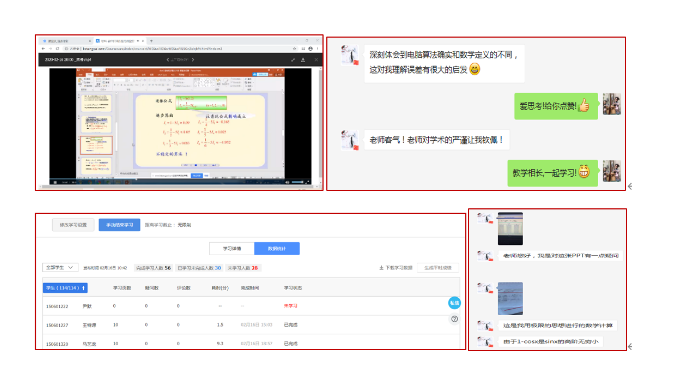This screenshot has height=374, width=692.
Task: Select the fourth slide thumbnail in PowerPoint
Action: 97,166
